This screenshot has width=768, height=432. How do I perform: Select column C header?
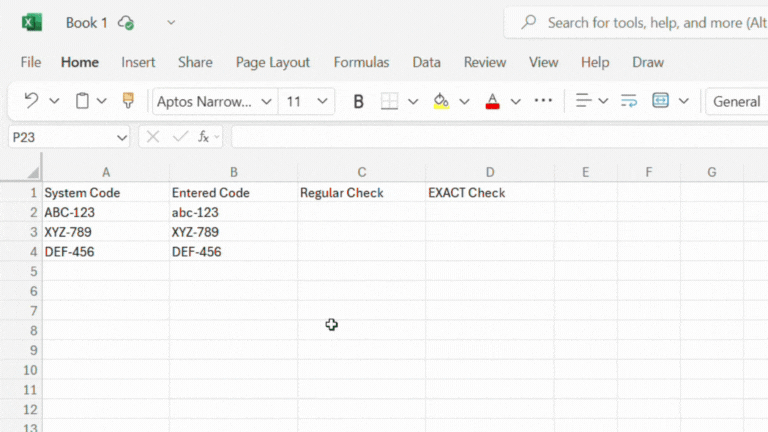[x=361, y=172]
